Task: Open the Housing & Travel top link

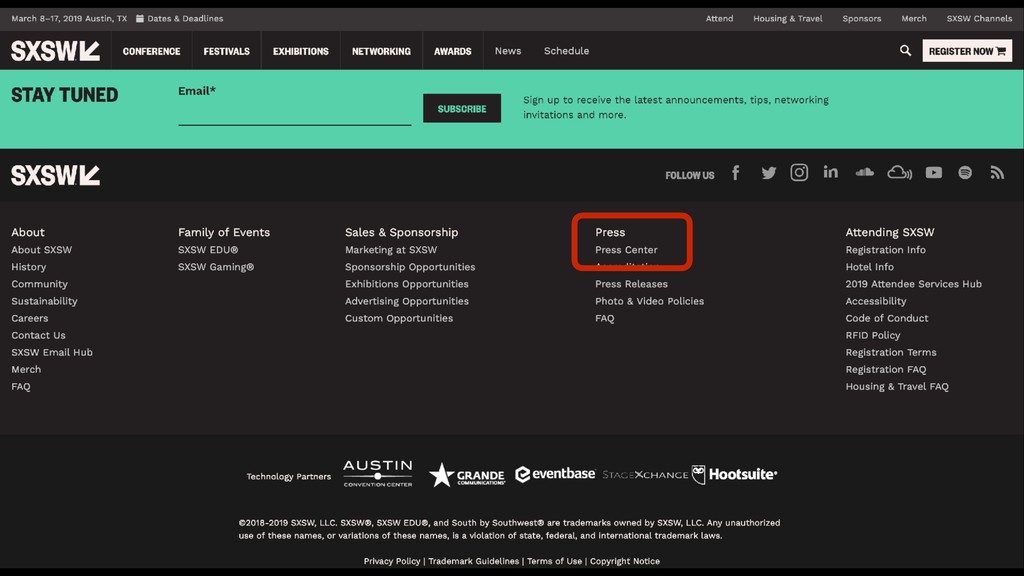Action: (788, 18)
